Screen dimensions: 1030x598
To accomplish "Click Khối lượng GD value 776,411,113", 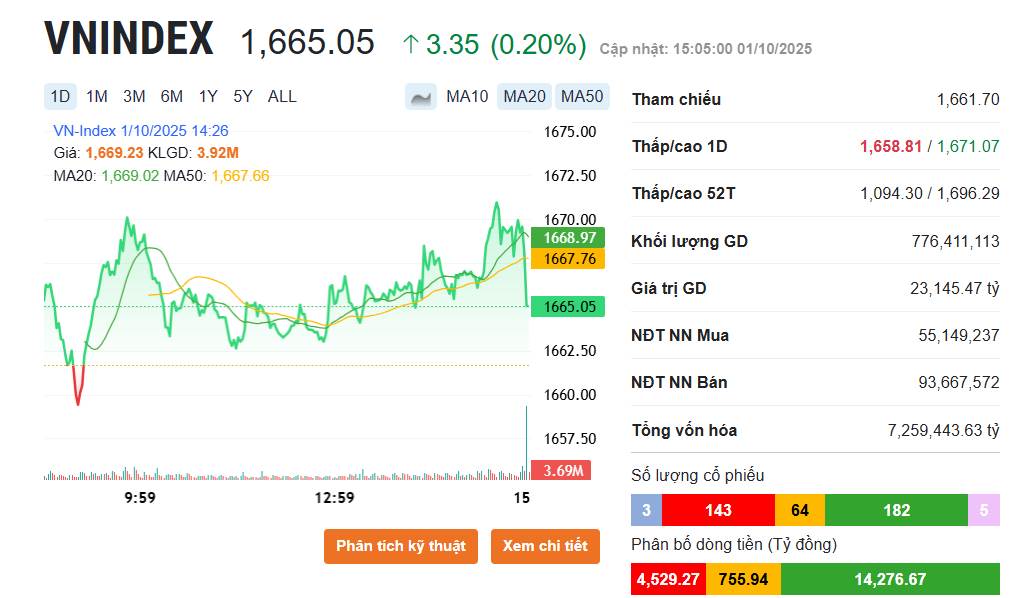I will pos(955,242).
